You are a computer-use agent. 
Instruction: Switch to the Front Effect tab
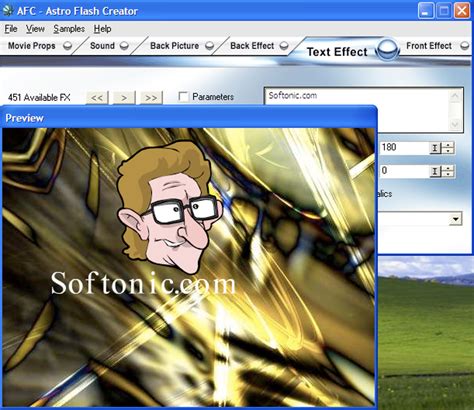[x=429, y=46]
